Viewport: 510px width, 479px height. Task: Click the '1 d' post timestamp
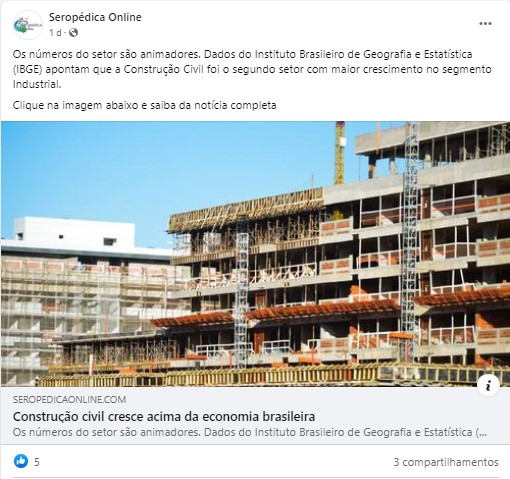(x=55, y=33)
